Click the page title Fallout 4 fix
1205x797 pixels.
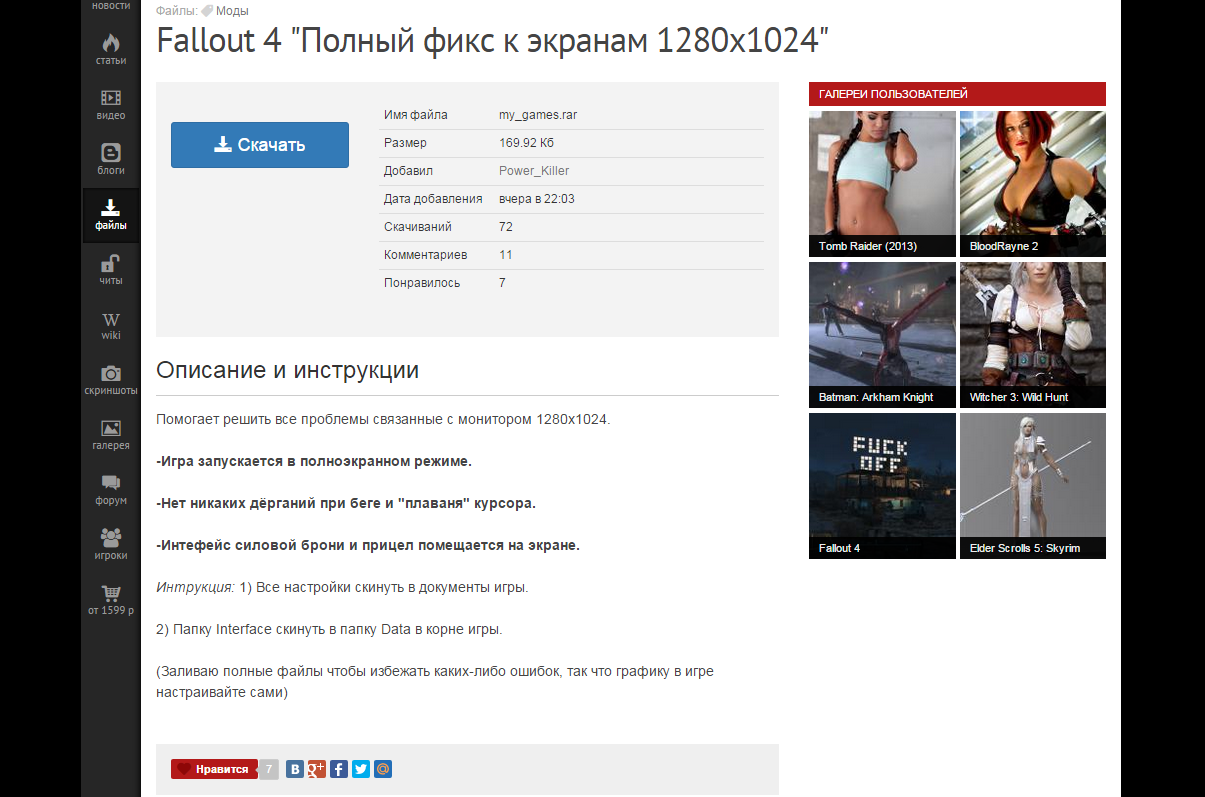[x=493, y=41]
